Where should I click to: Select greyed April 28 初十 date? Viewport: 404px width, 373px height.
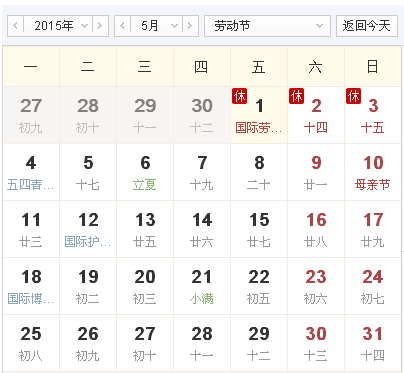(x=88, y=115)
